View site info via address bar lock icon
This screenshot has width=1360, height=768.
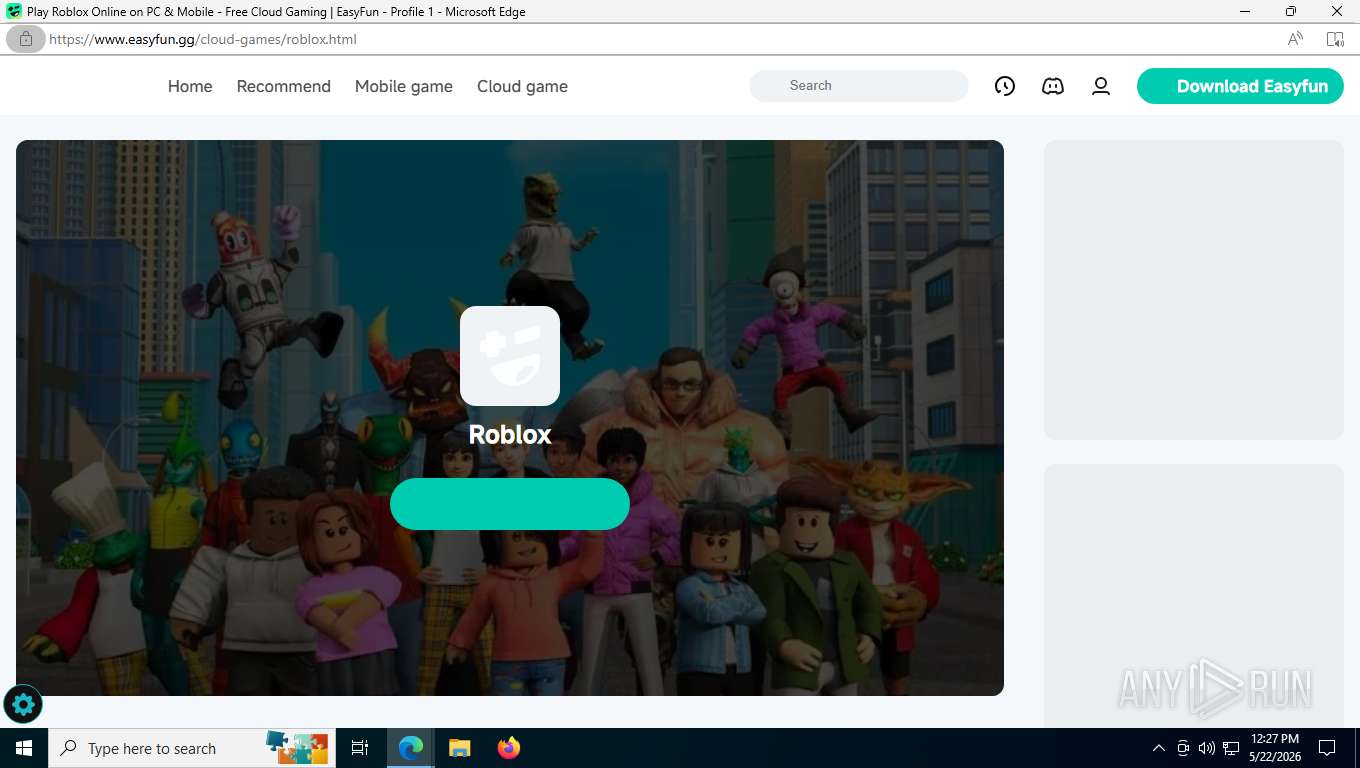tap(26, 39)
